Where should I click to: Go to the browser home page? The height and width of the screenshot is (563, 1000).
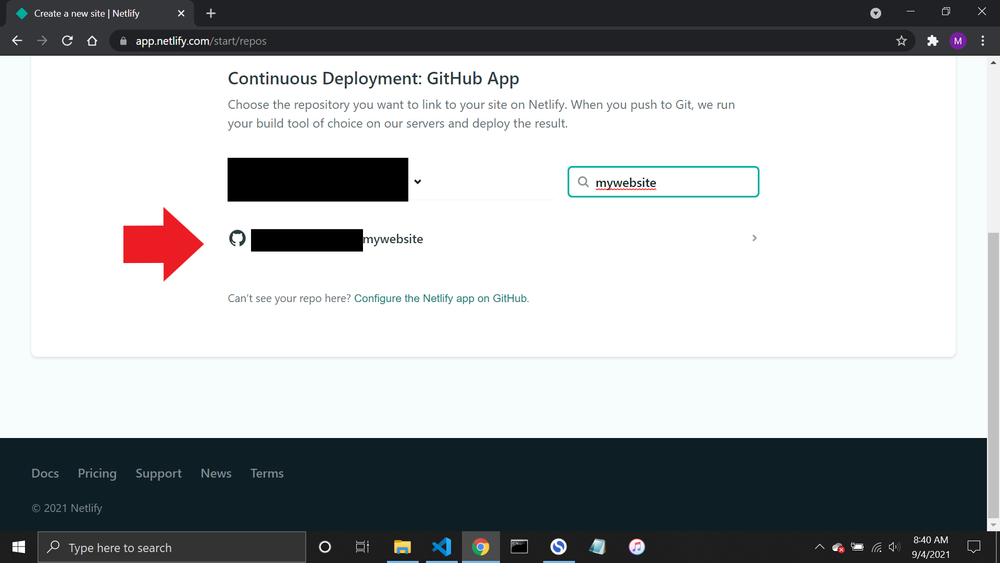[92, 41]
